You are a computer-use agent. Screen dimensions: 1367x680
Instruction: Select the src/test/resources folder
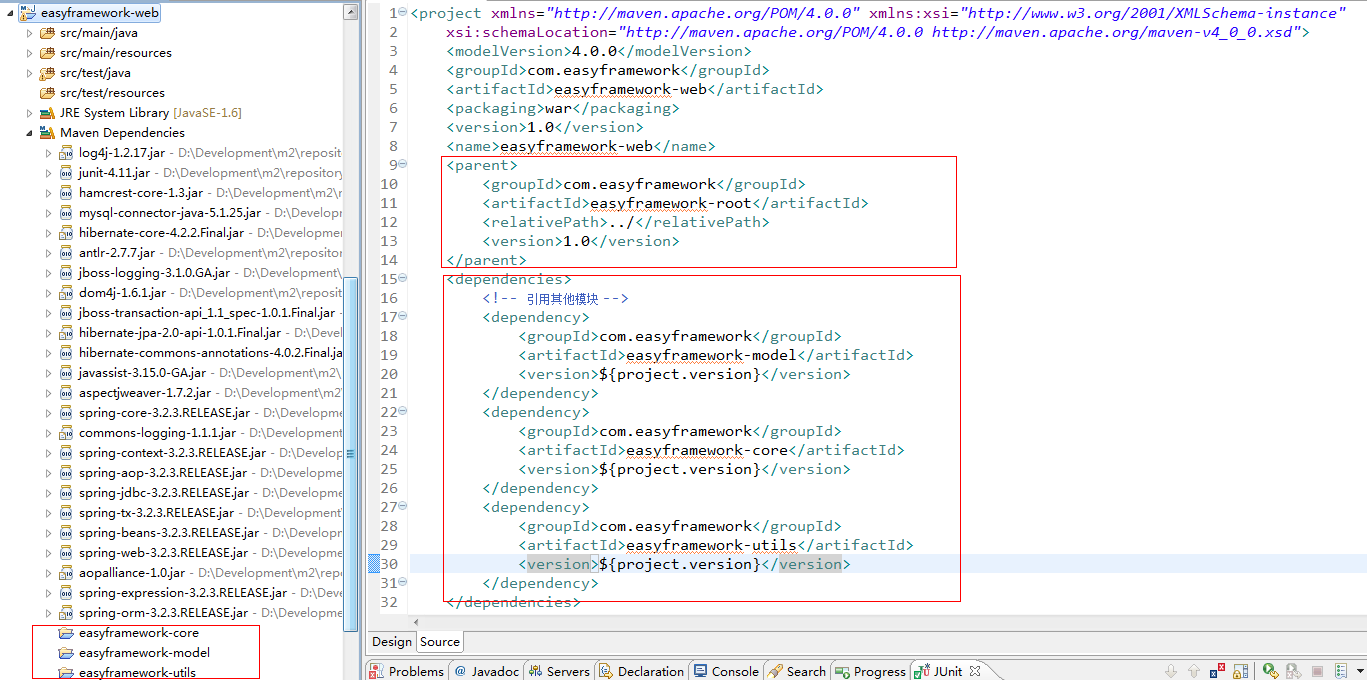pos(112,93)
